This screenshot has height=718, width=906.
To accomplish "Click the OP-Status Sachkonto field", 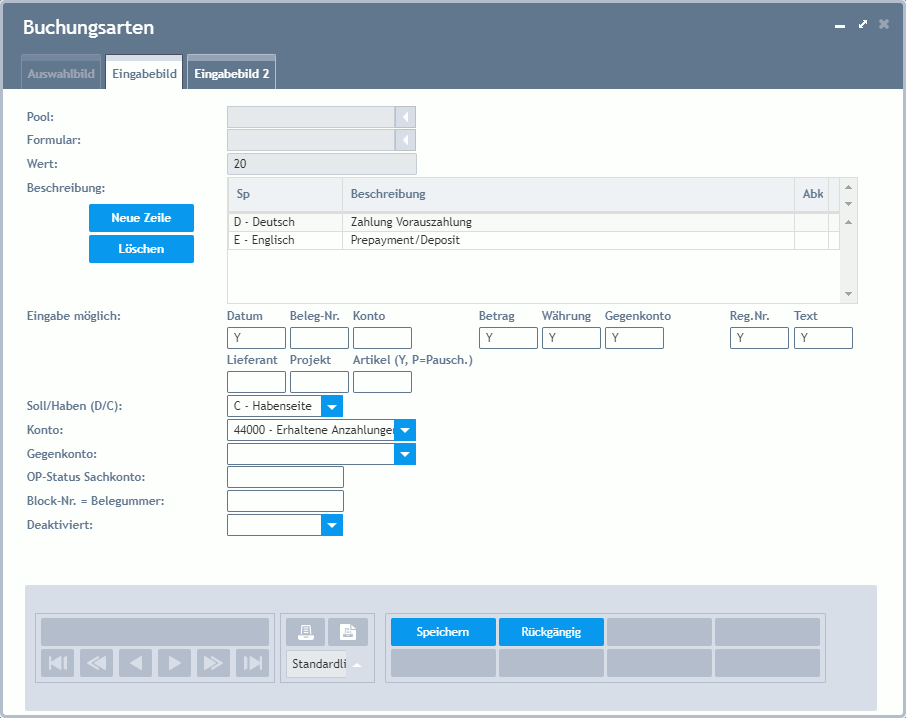I will [285, 478].
